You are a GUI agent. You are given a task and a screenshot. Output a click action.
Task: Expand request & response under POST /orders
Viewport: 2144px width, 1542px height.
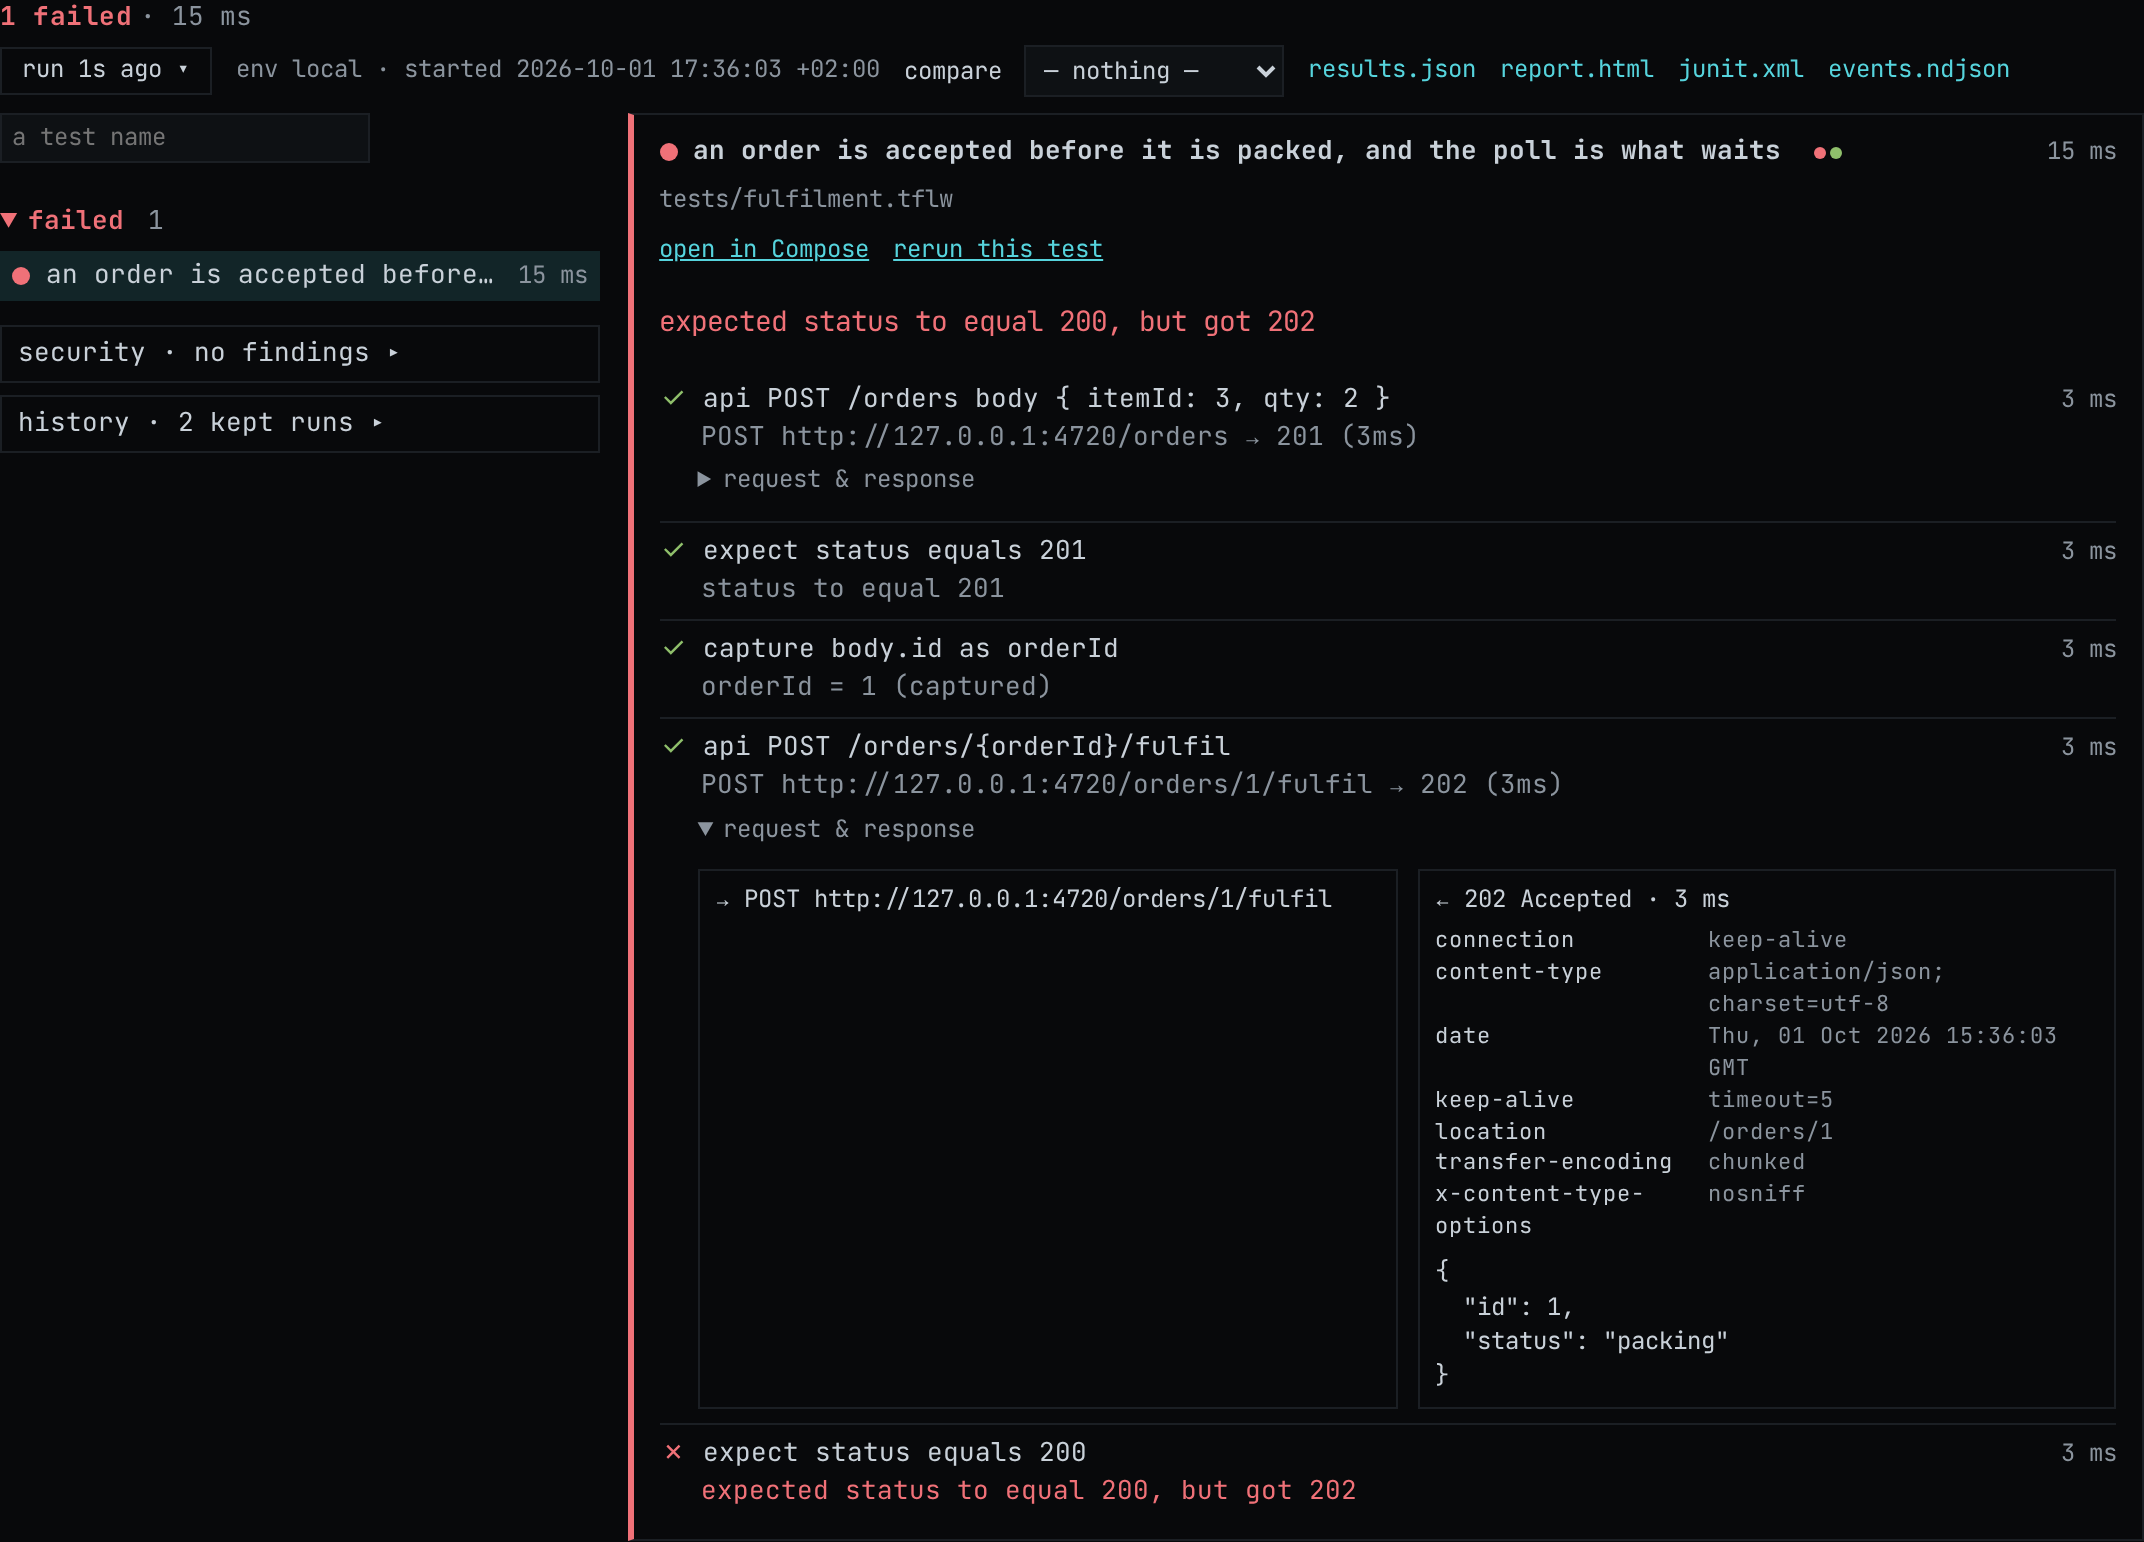[836, 479]
